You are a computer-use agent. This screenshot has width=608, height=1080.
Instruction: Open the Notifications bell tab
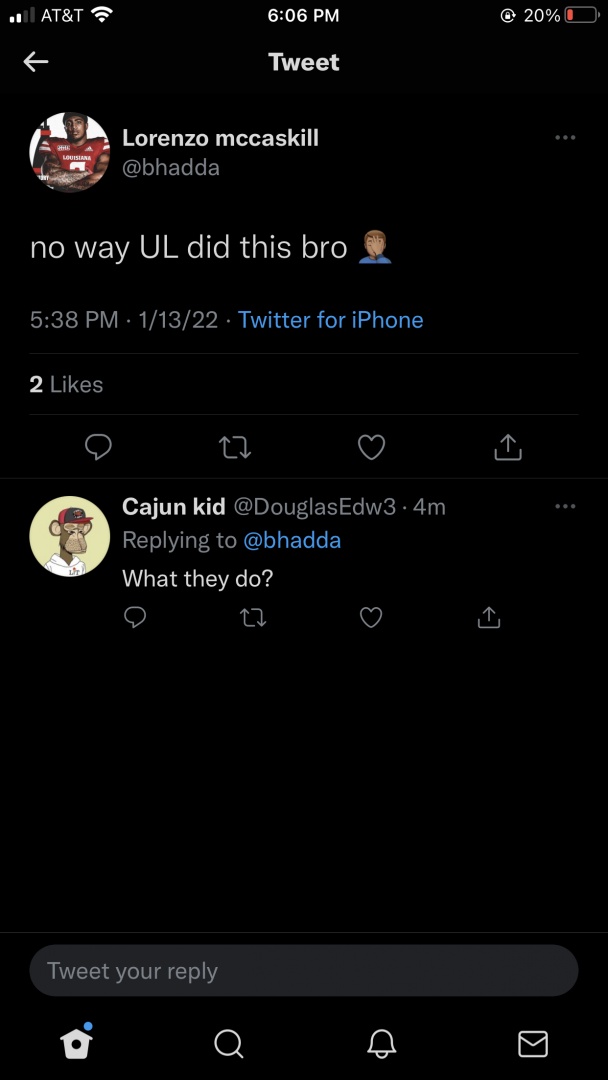coord(381,1044)
